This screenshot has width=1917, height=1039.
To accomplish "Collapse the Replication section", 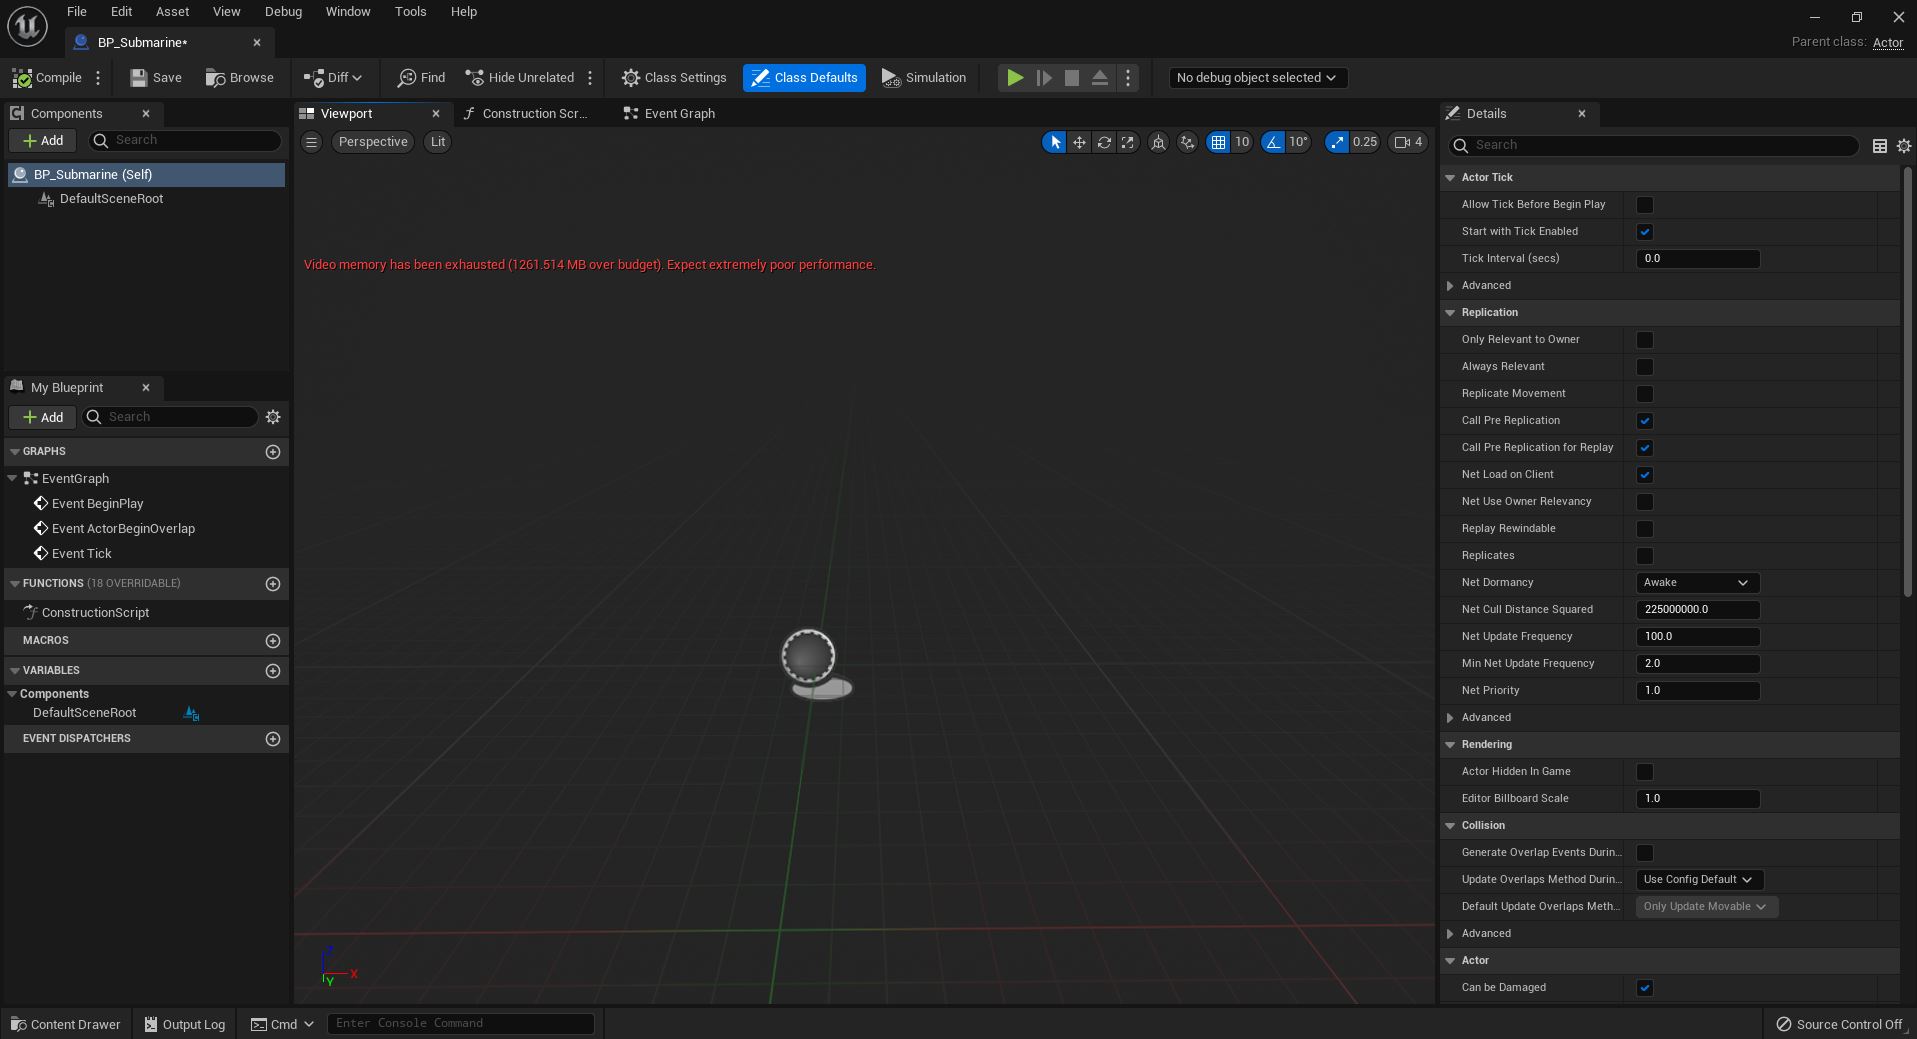I will tap(1450, 313).
